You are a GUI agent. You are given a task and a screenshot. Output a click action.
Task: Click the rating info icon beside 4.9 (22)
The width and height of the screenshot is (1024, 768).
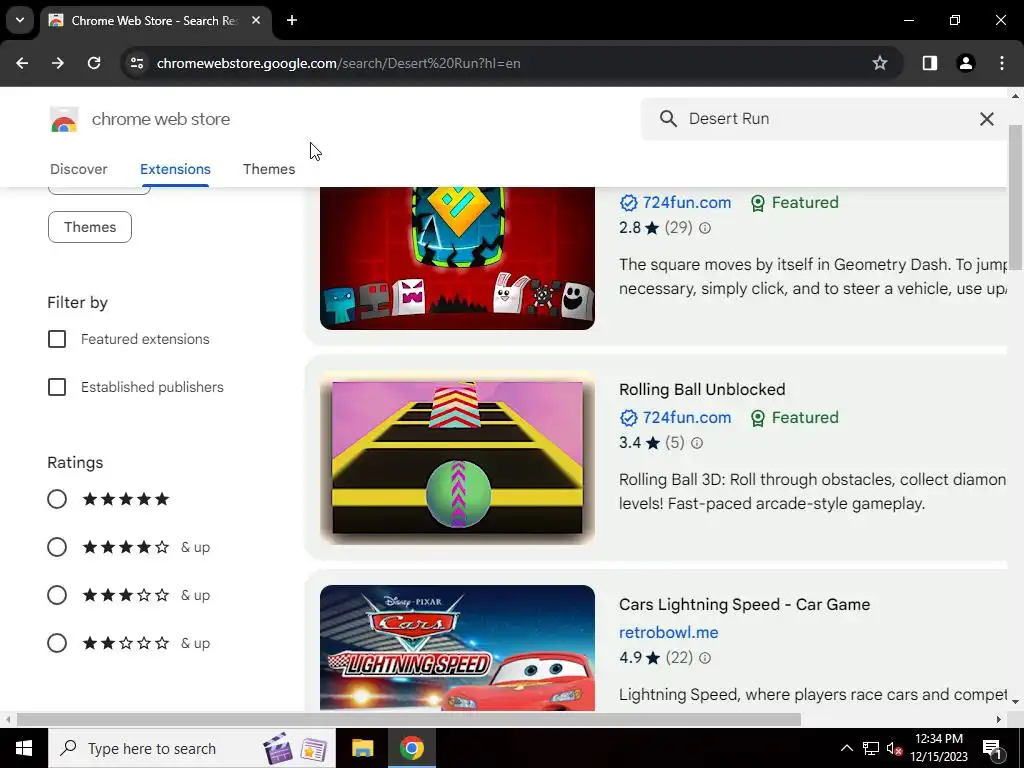pos(705,658)
